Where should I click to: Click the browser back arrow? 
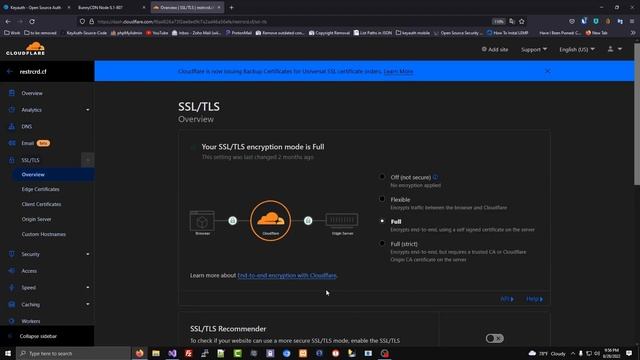(x=8, y=21)
